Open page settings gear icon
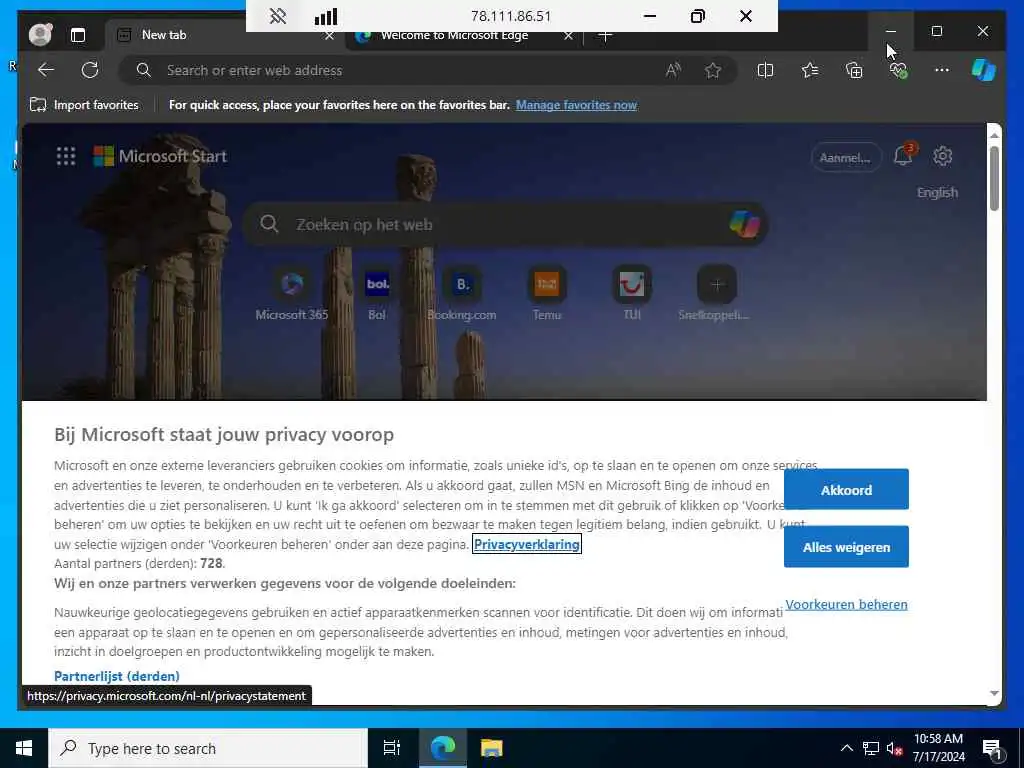The image size is (1024, 768). pos(942,156)
